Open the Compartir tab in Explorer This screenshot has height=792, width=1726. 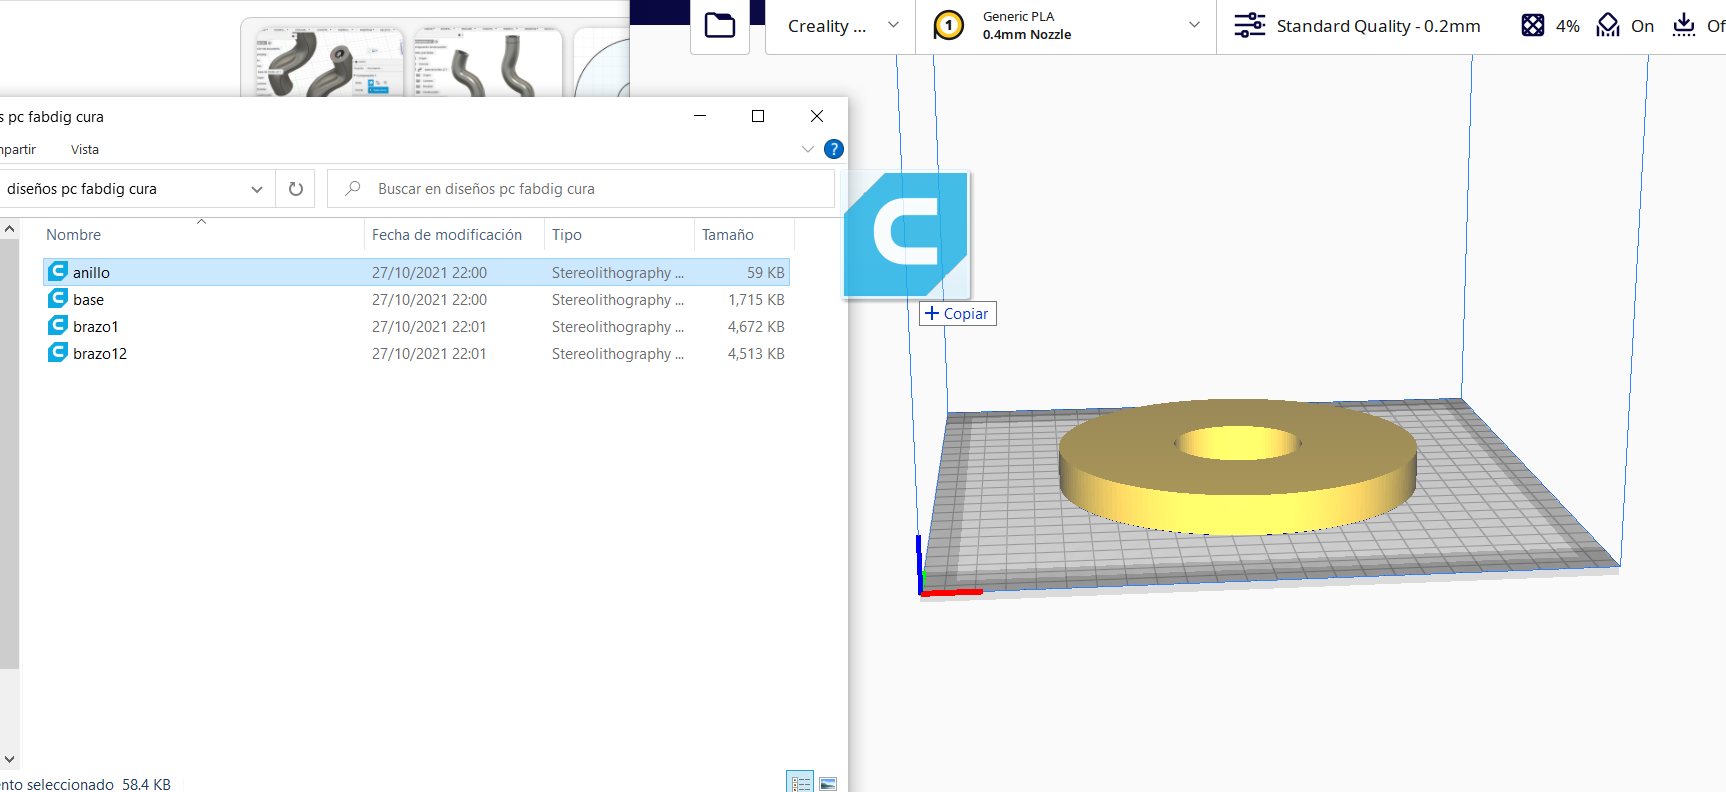18,149
